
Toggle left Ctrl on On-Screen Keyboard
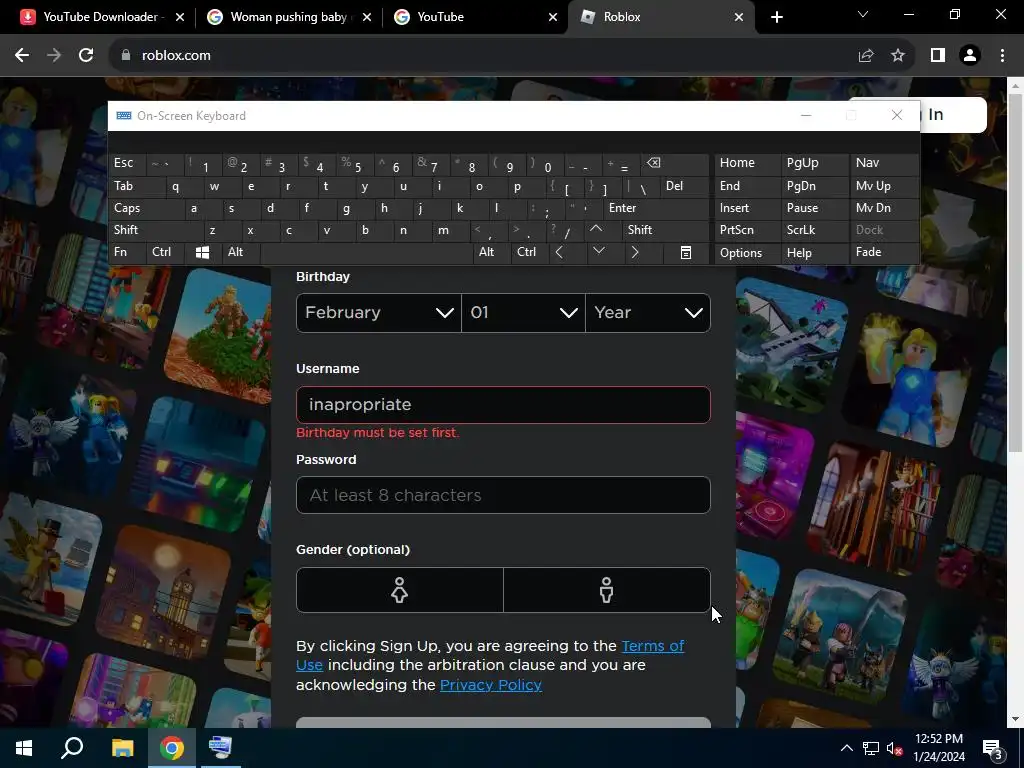(166, 253)
